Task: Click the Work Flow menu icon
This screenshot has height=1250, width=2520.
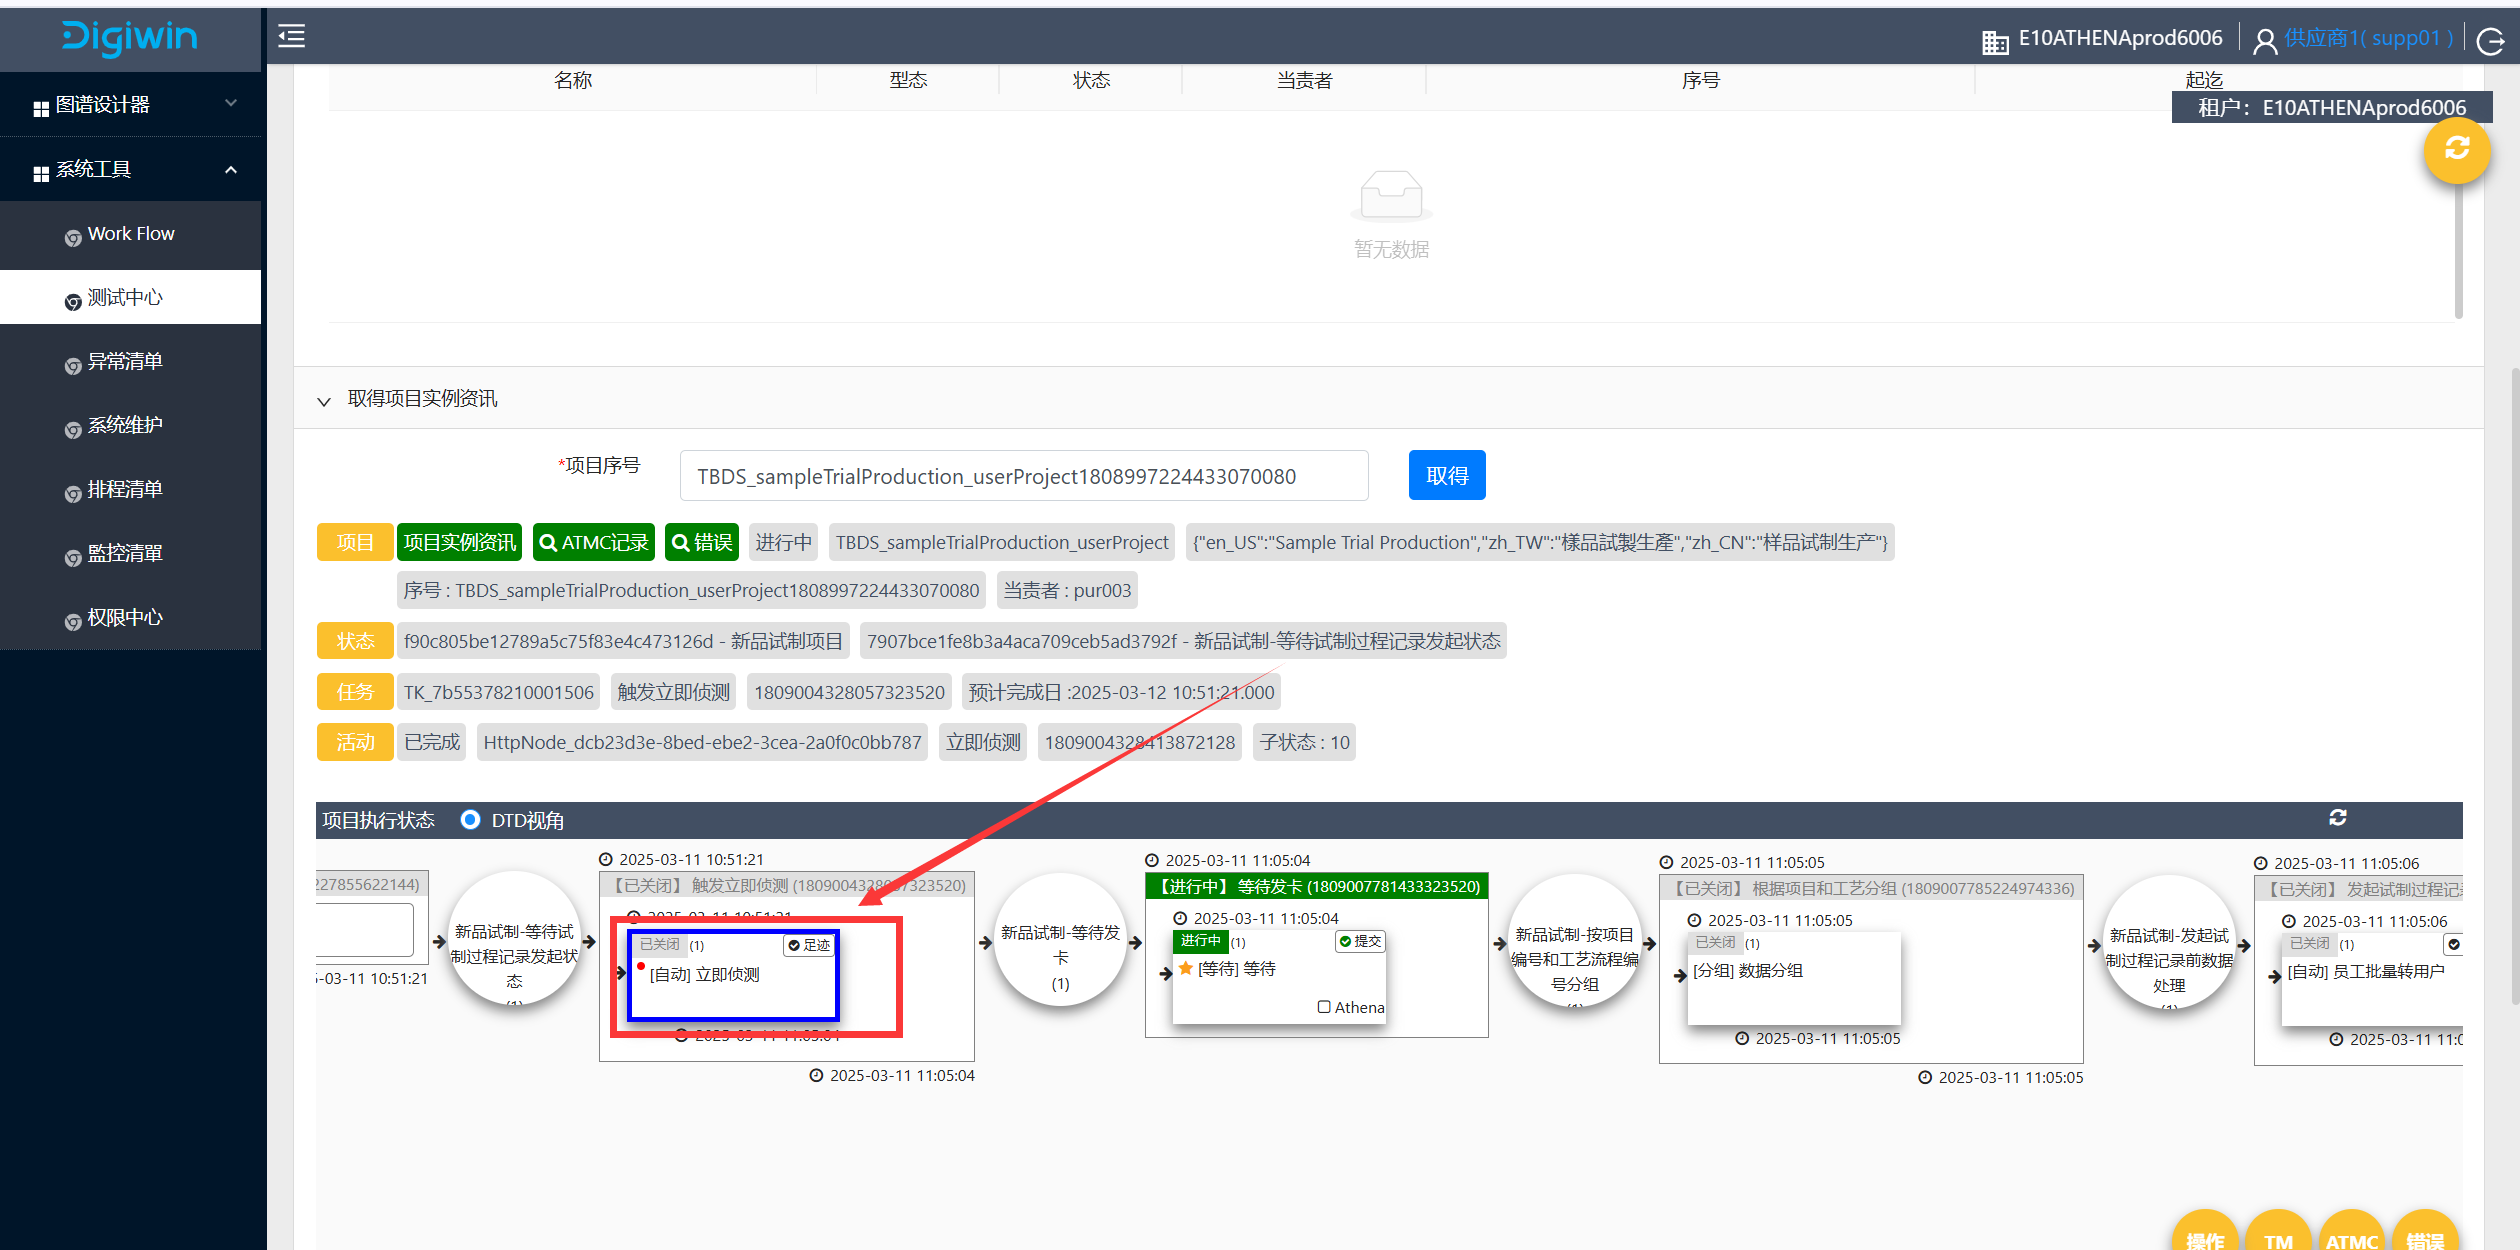Action: point(73,237)
